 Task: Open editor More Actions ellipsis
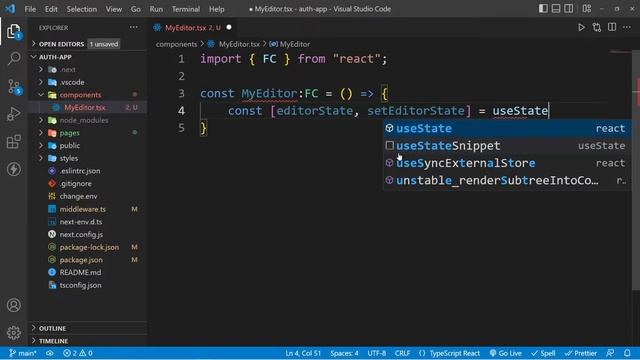pyautogui.click(x=627, y=27)
